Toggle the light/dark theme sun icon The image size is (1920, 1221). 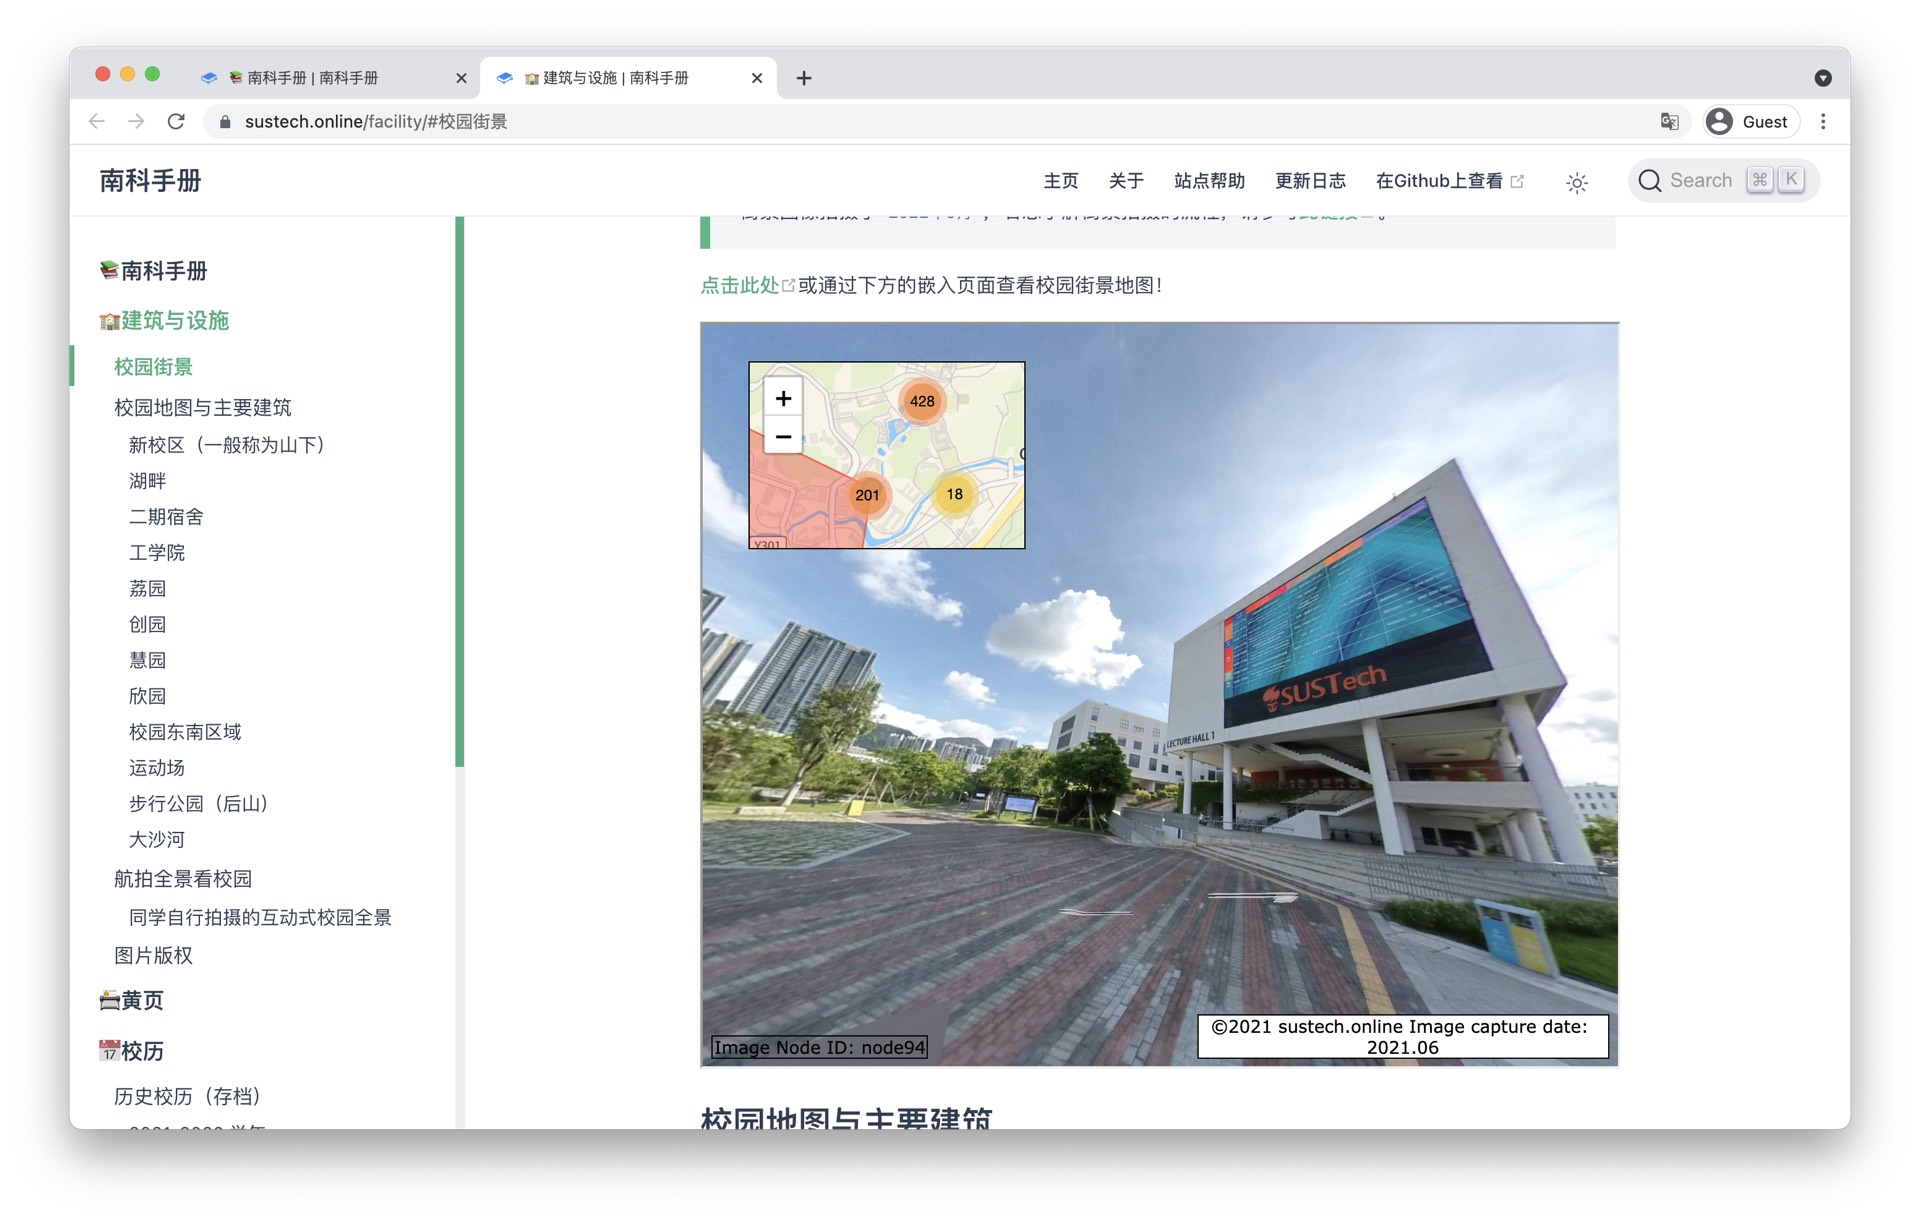[x=1576, y=182]
